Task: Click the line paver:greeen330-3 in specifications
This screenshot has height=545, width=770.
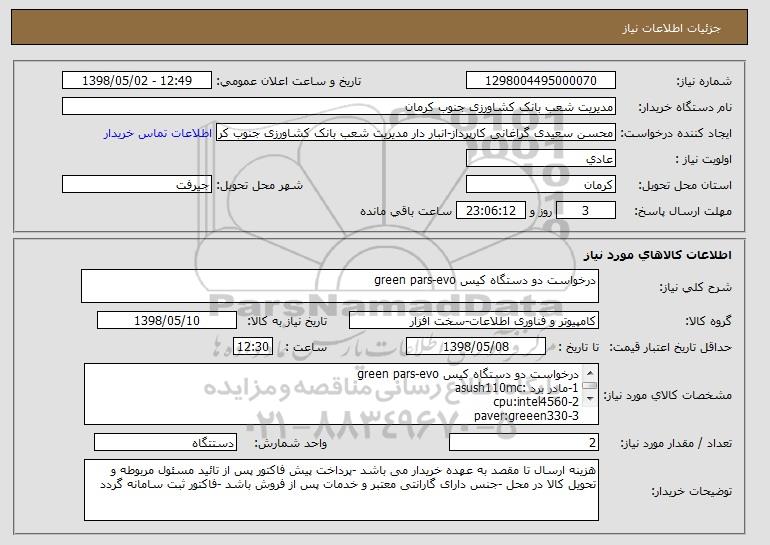Action: 526,416
